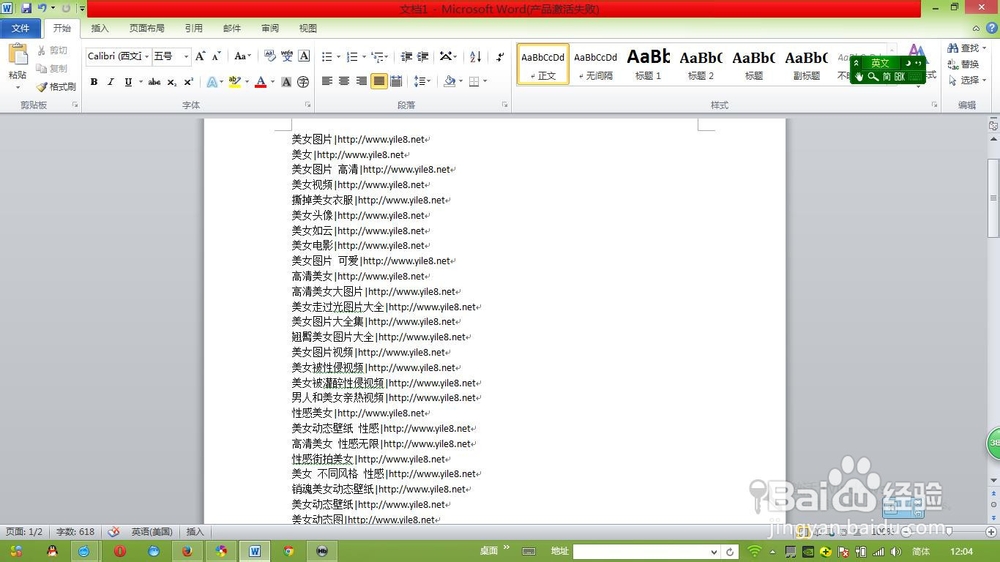The image size is (1000, 562).
Task: Open the Line Spacing dropdown
Action: (x=422, y=81)
